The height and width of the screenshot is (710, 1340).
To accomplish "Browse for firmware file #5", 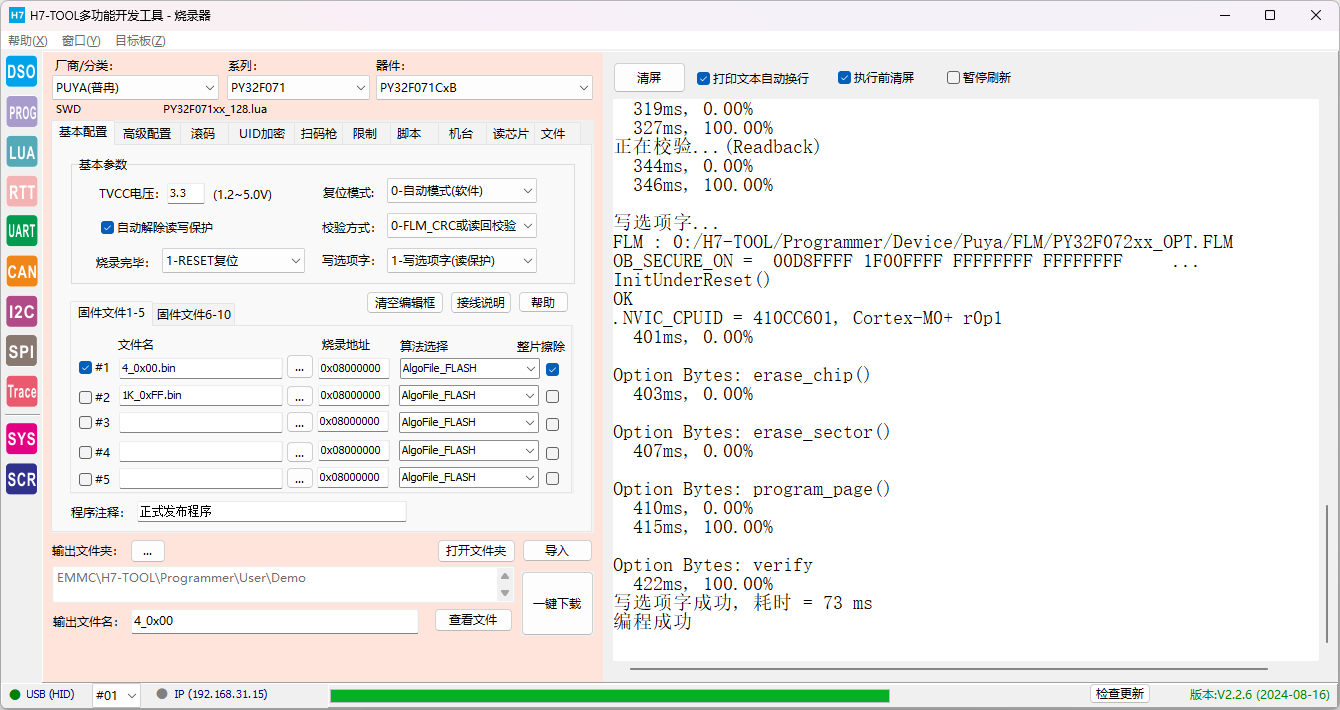I will coord(299,478).
